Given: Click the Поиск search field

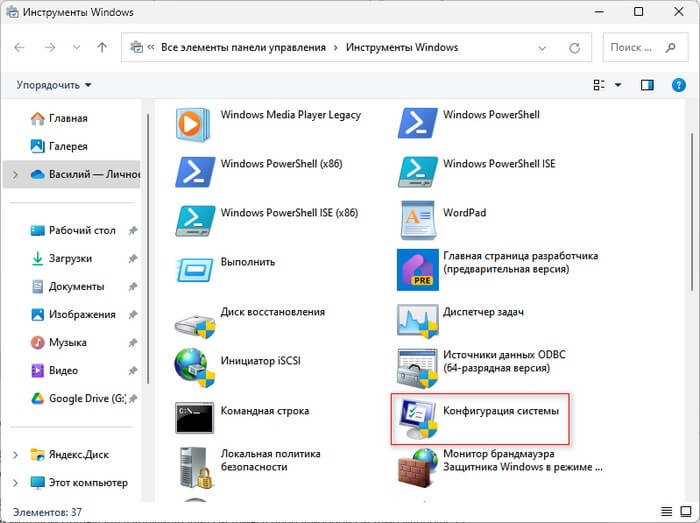Looking at the screenshot, I should click(645, 47).
